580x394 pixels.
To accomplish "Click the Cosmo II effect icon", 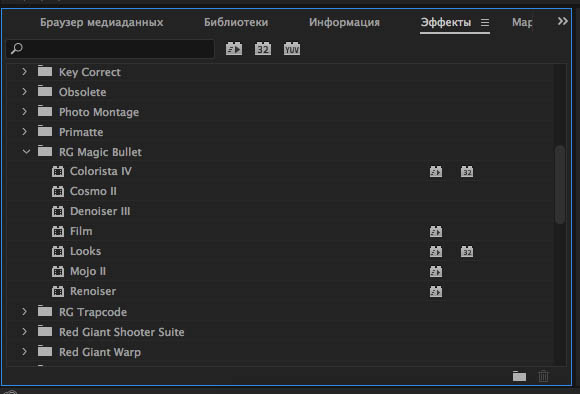I will (58, 192).
